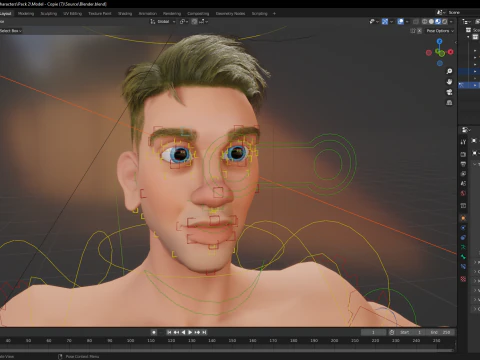Viewport: 480px width, 360px height.
Task: Add a new workspace with plus button
Action: tap(274, 14)
